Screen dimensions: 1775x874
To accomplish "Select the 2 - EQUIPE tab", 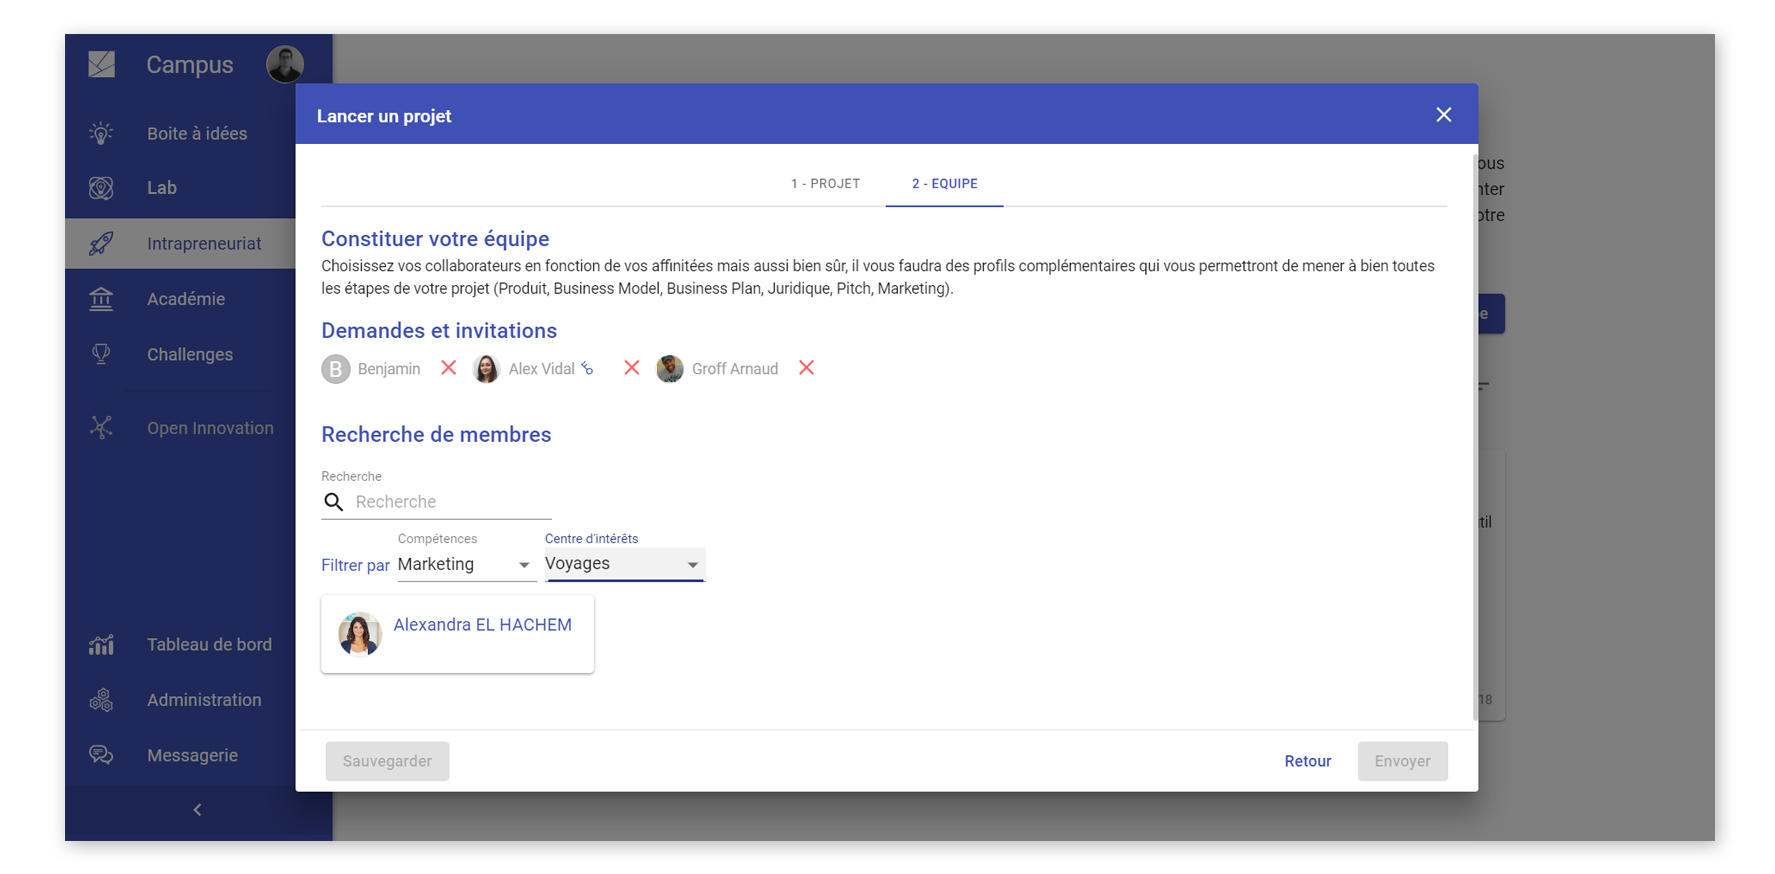I will (944, 184).
